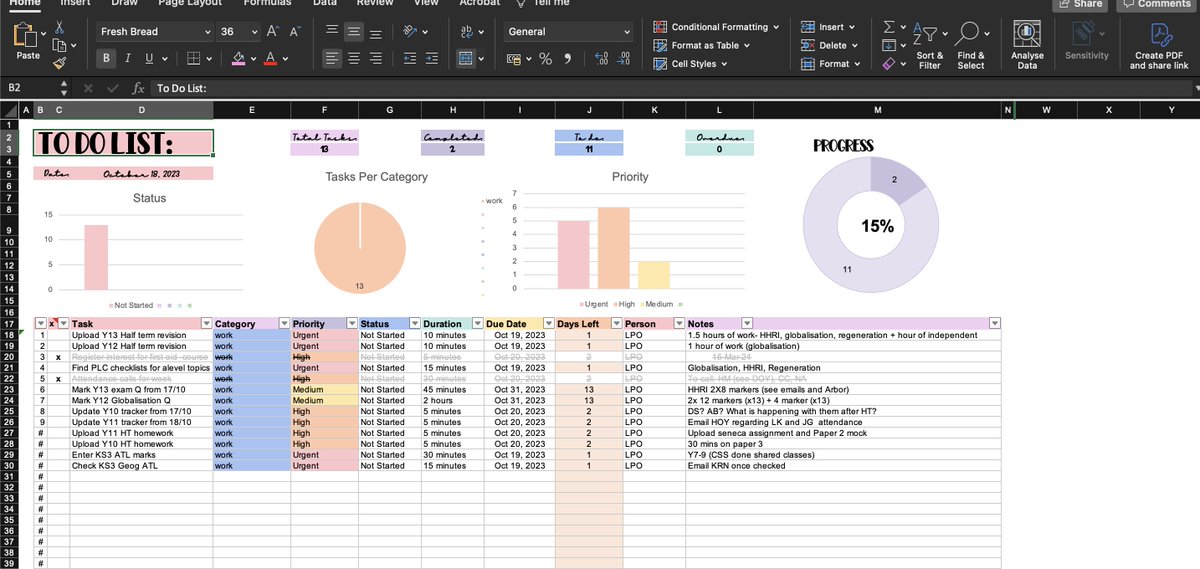Screen dimensions: 1200x569
Task: Open the Page Layout ribbon tab
Action: point(190,3)
